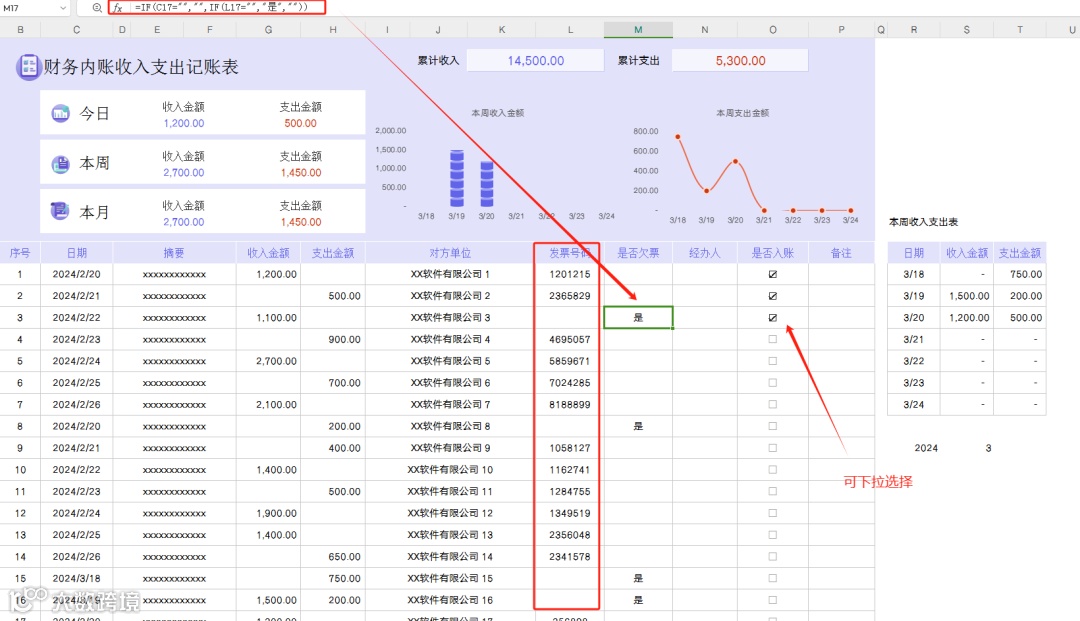Image resolution: width=1080 pixels, height=621 pixels.
Task: Click the 发票号码 column header cell
Action: click(x=569, y=253)
